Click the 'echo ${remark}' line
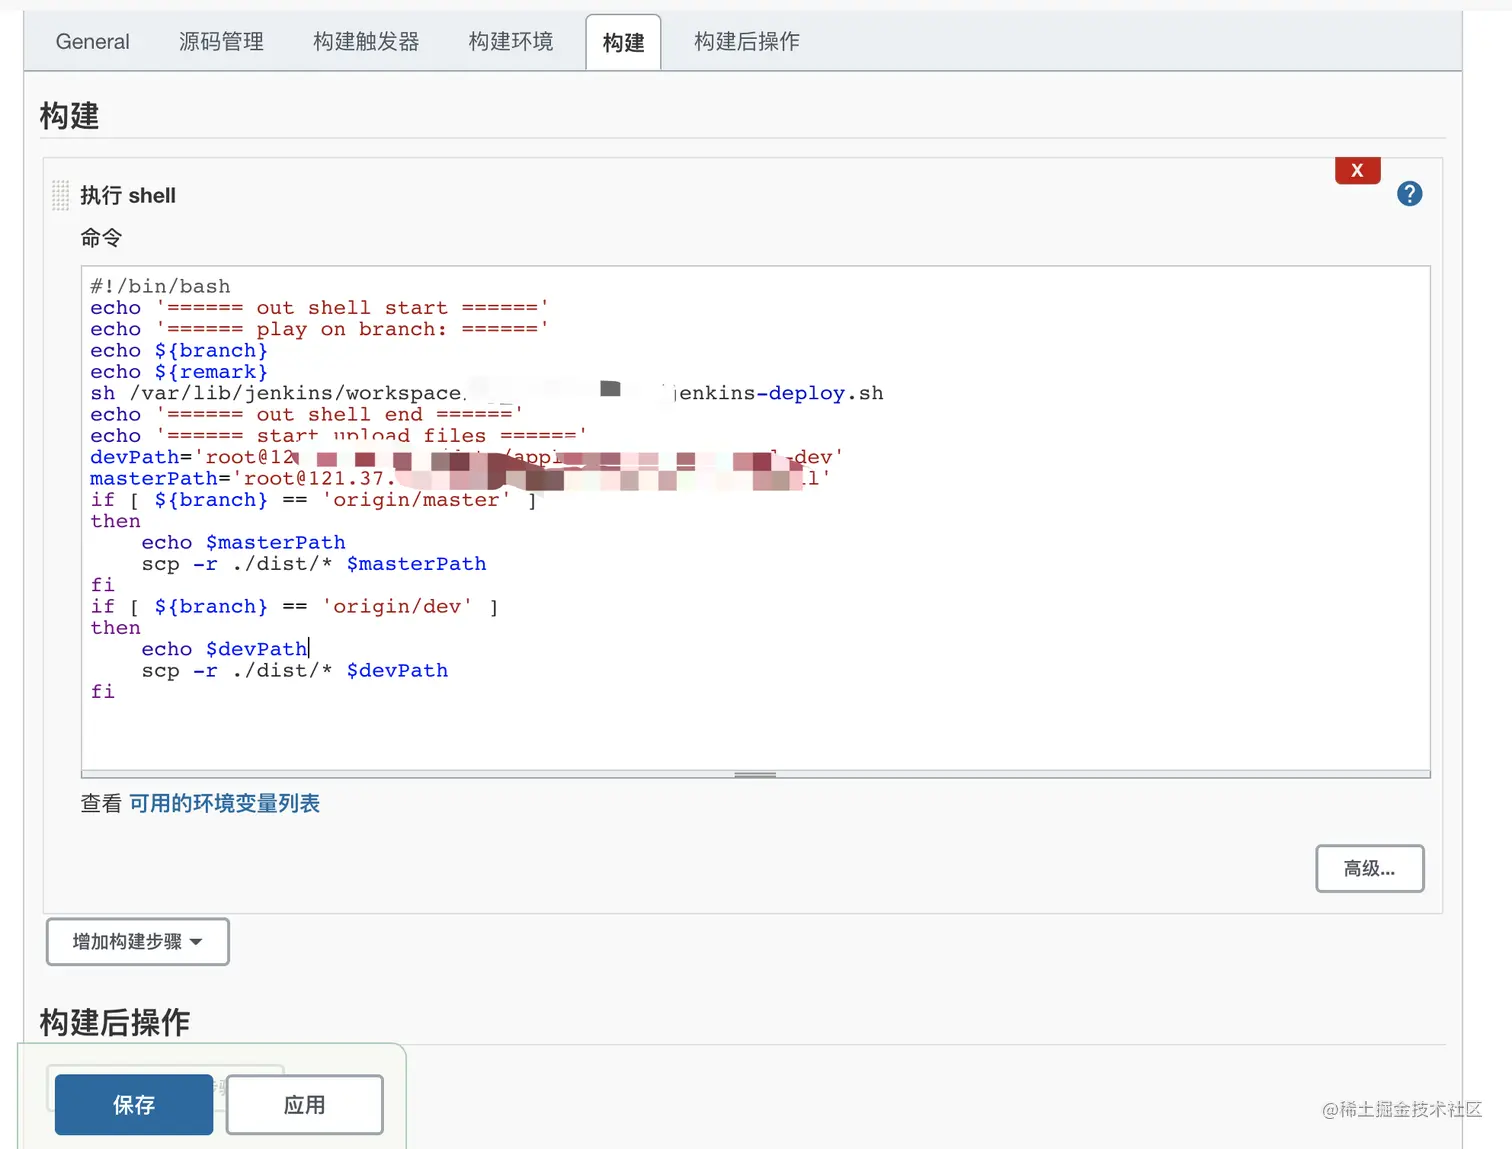 tap(179, 372)
